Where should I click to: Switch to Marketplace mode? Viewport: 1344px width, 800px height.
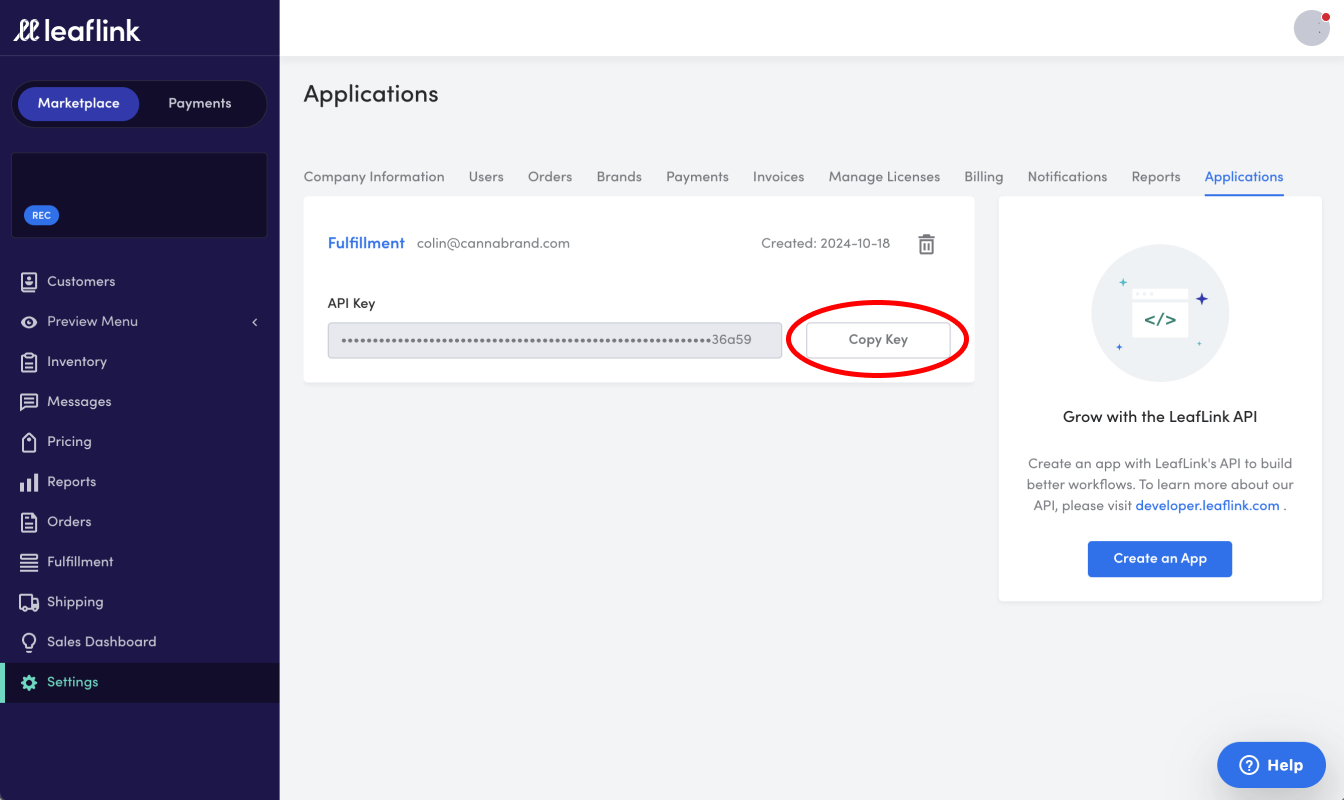click(79, 103)
